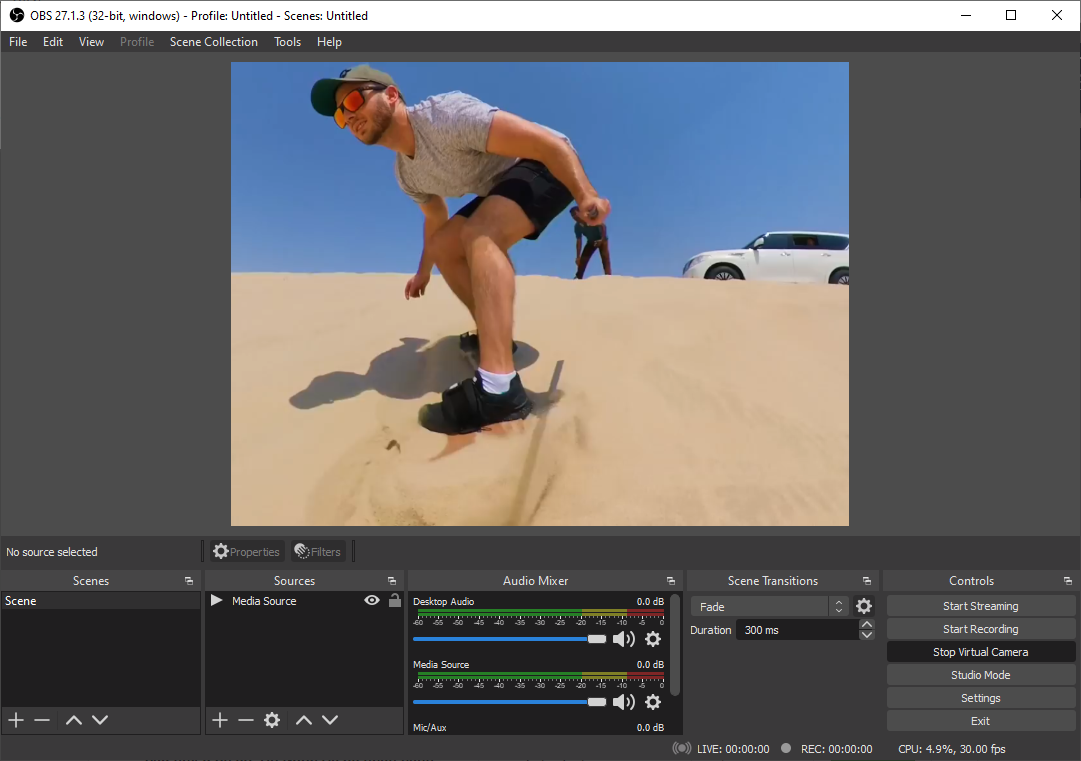1081x761 pixels.
Task: Open source properties gear in Sources panel
Action: [x=272, y=720]
